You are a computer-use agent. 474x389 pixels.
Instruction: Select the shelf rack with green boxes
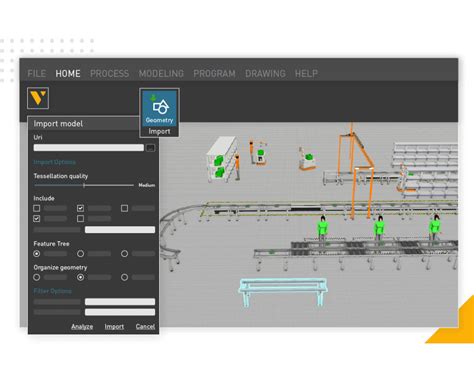tap(222, 159)
